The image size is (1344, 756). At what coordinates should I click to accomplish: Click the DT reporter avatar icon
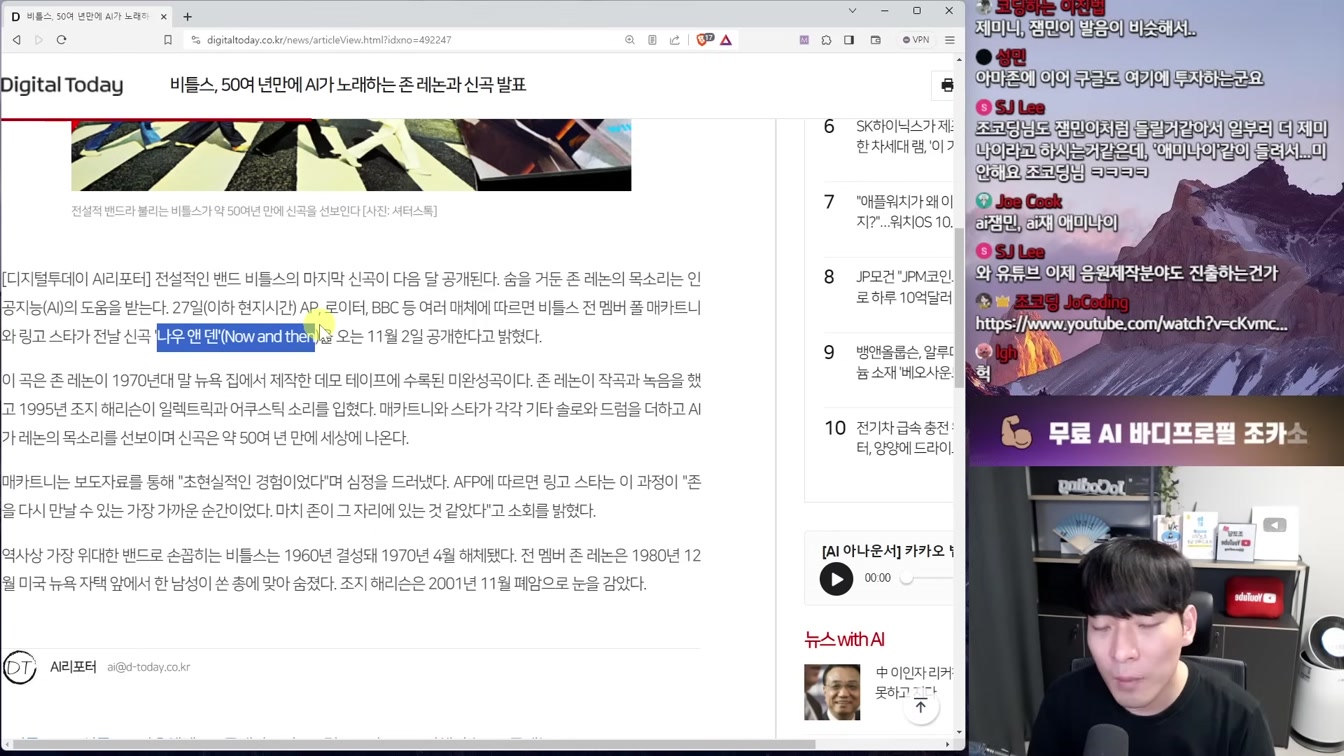click(19, 667)
